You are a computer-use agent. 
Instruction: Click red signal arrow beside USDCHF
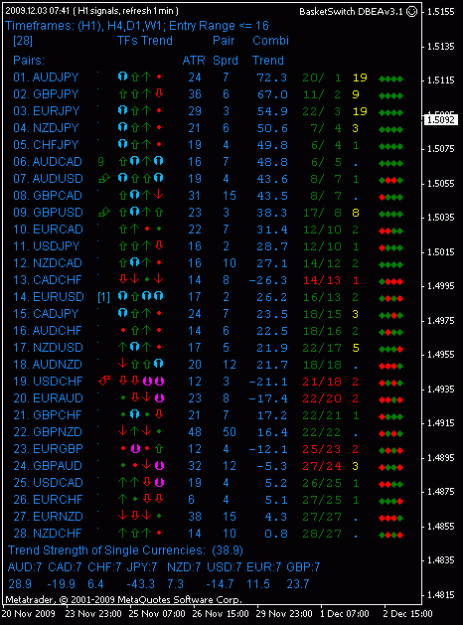[104, 381]
